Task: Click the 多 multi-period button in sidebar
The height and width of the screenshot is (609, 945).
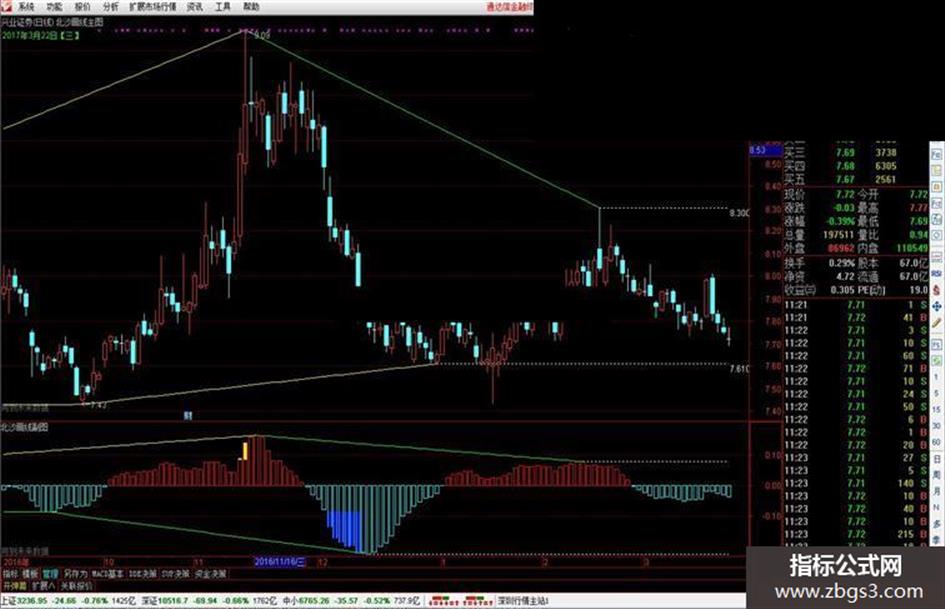Action: (x=937, y=523)
